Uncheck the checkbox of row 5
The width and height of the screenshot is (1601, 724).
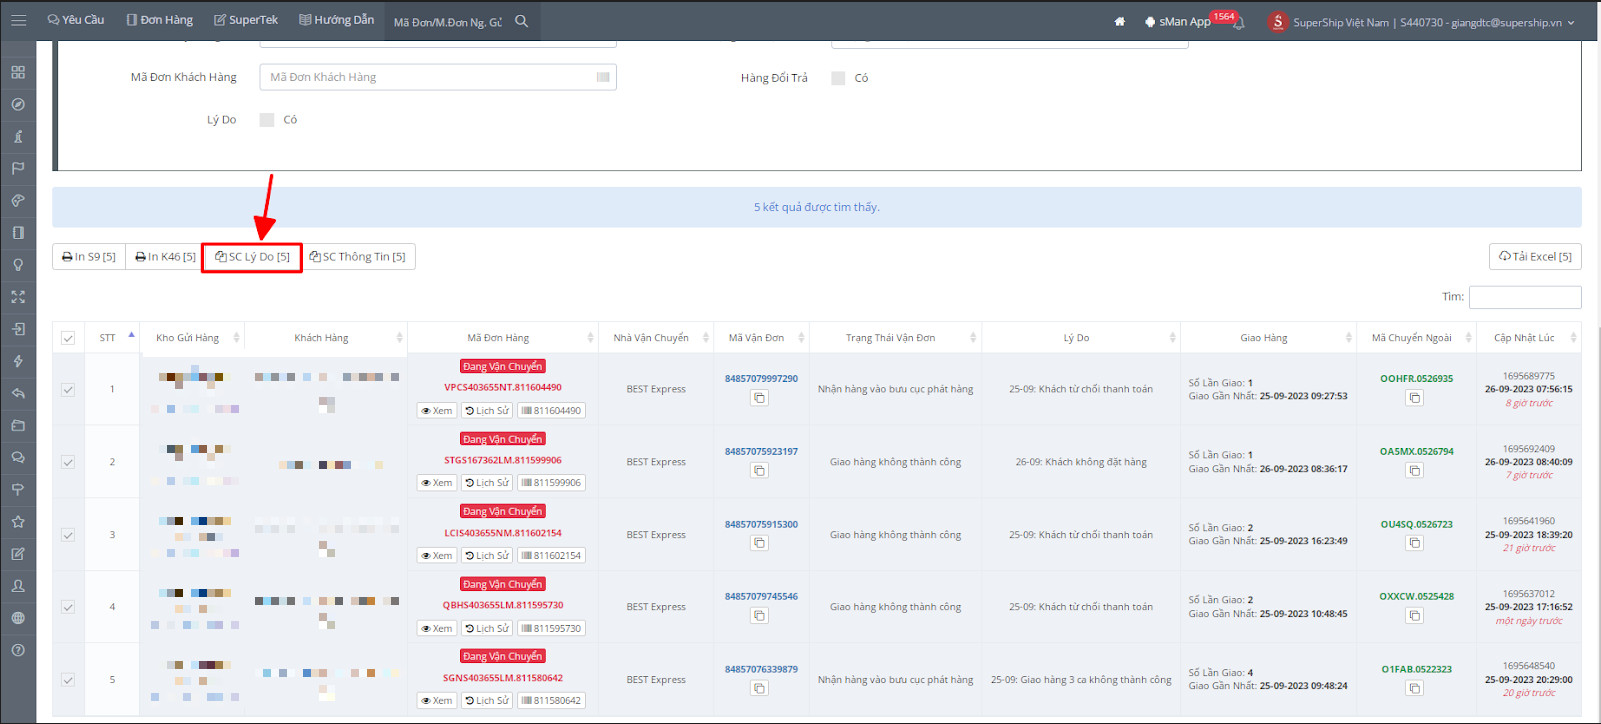tap(68, 680)
